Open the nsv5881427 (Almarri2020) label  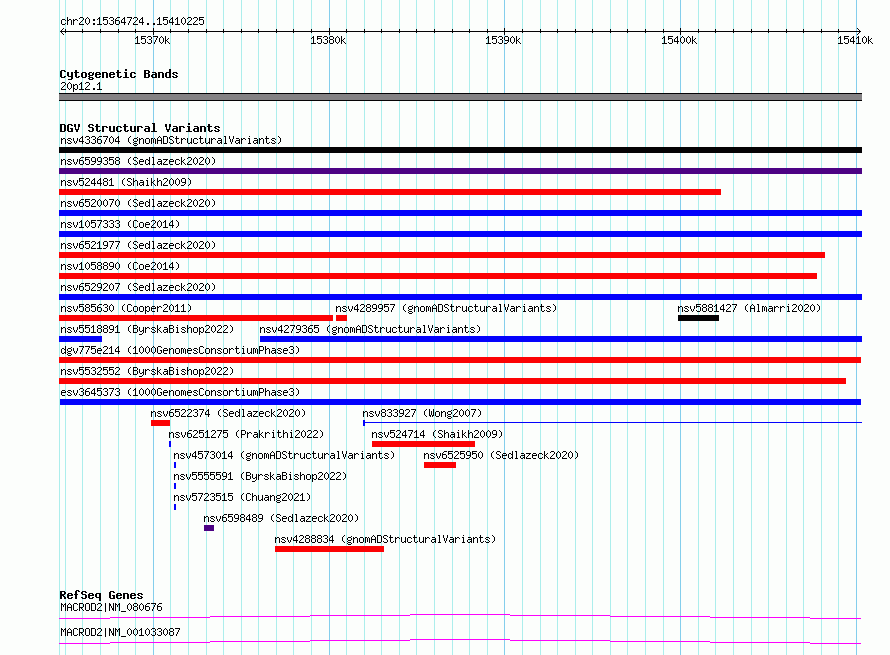(749, 308)
